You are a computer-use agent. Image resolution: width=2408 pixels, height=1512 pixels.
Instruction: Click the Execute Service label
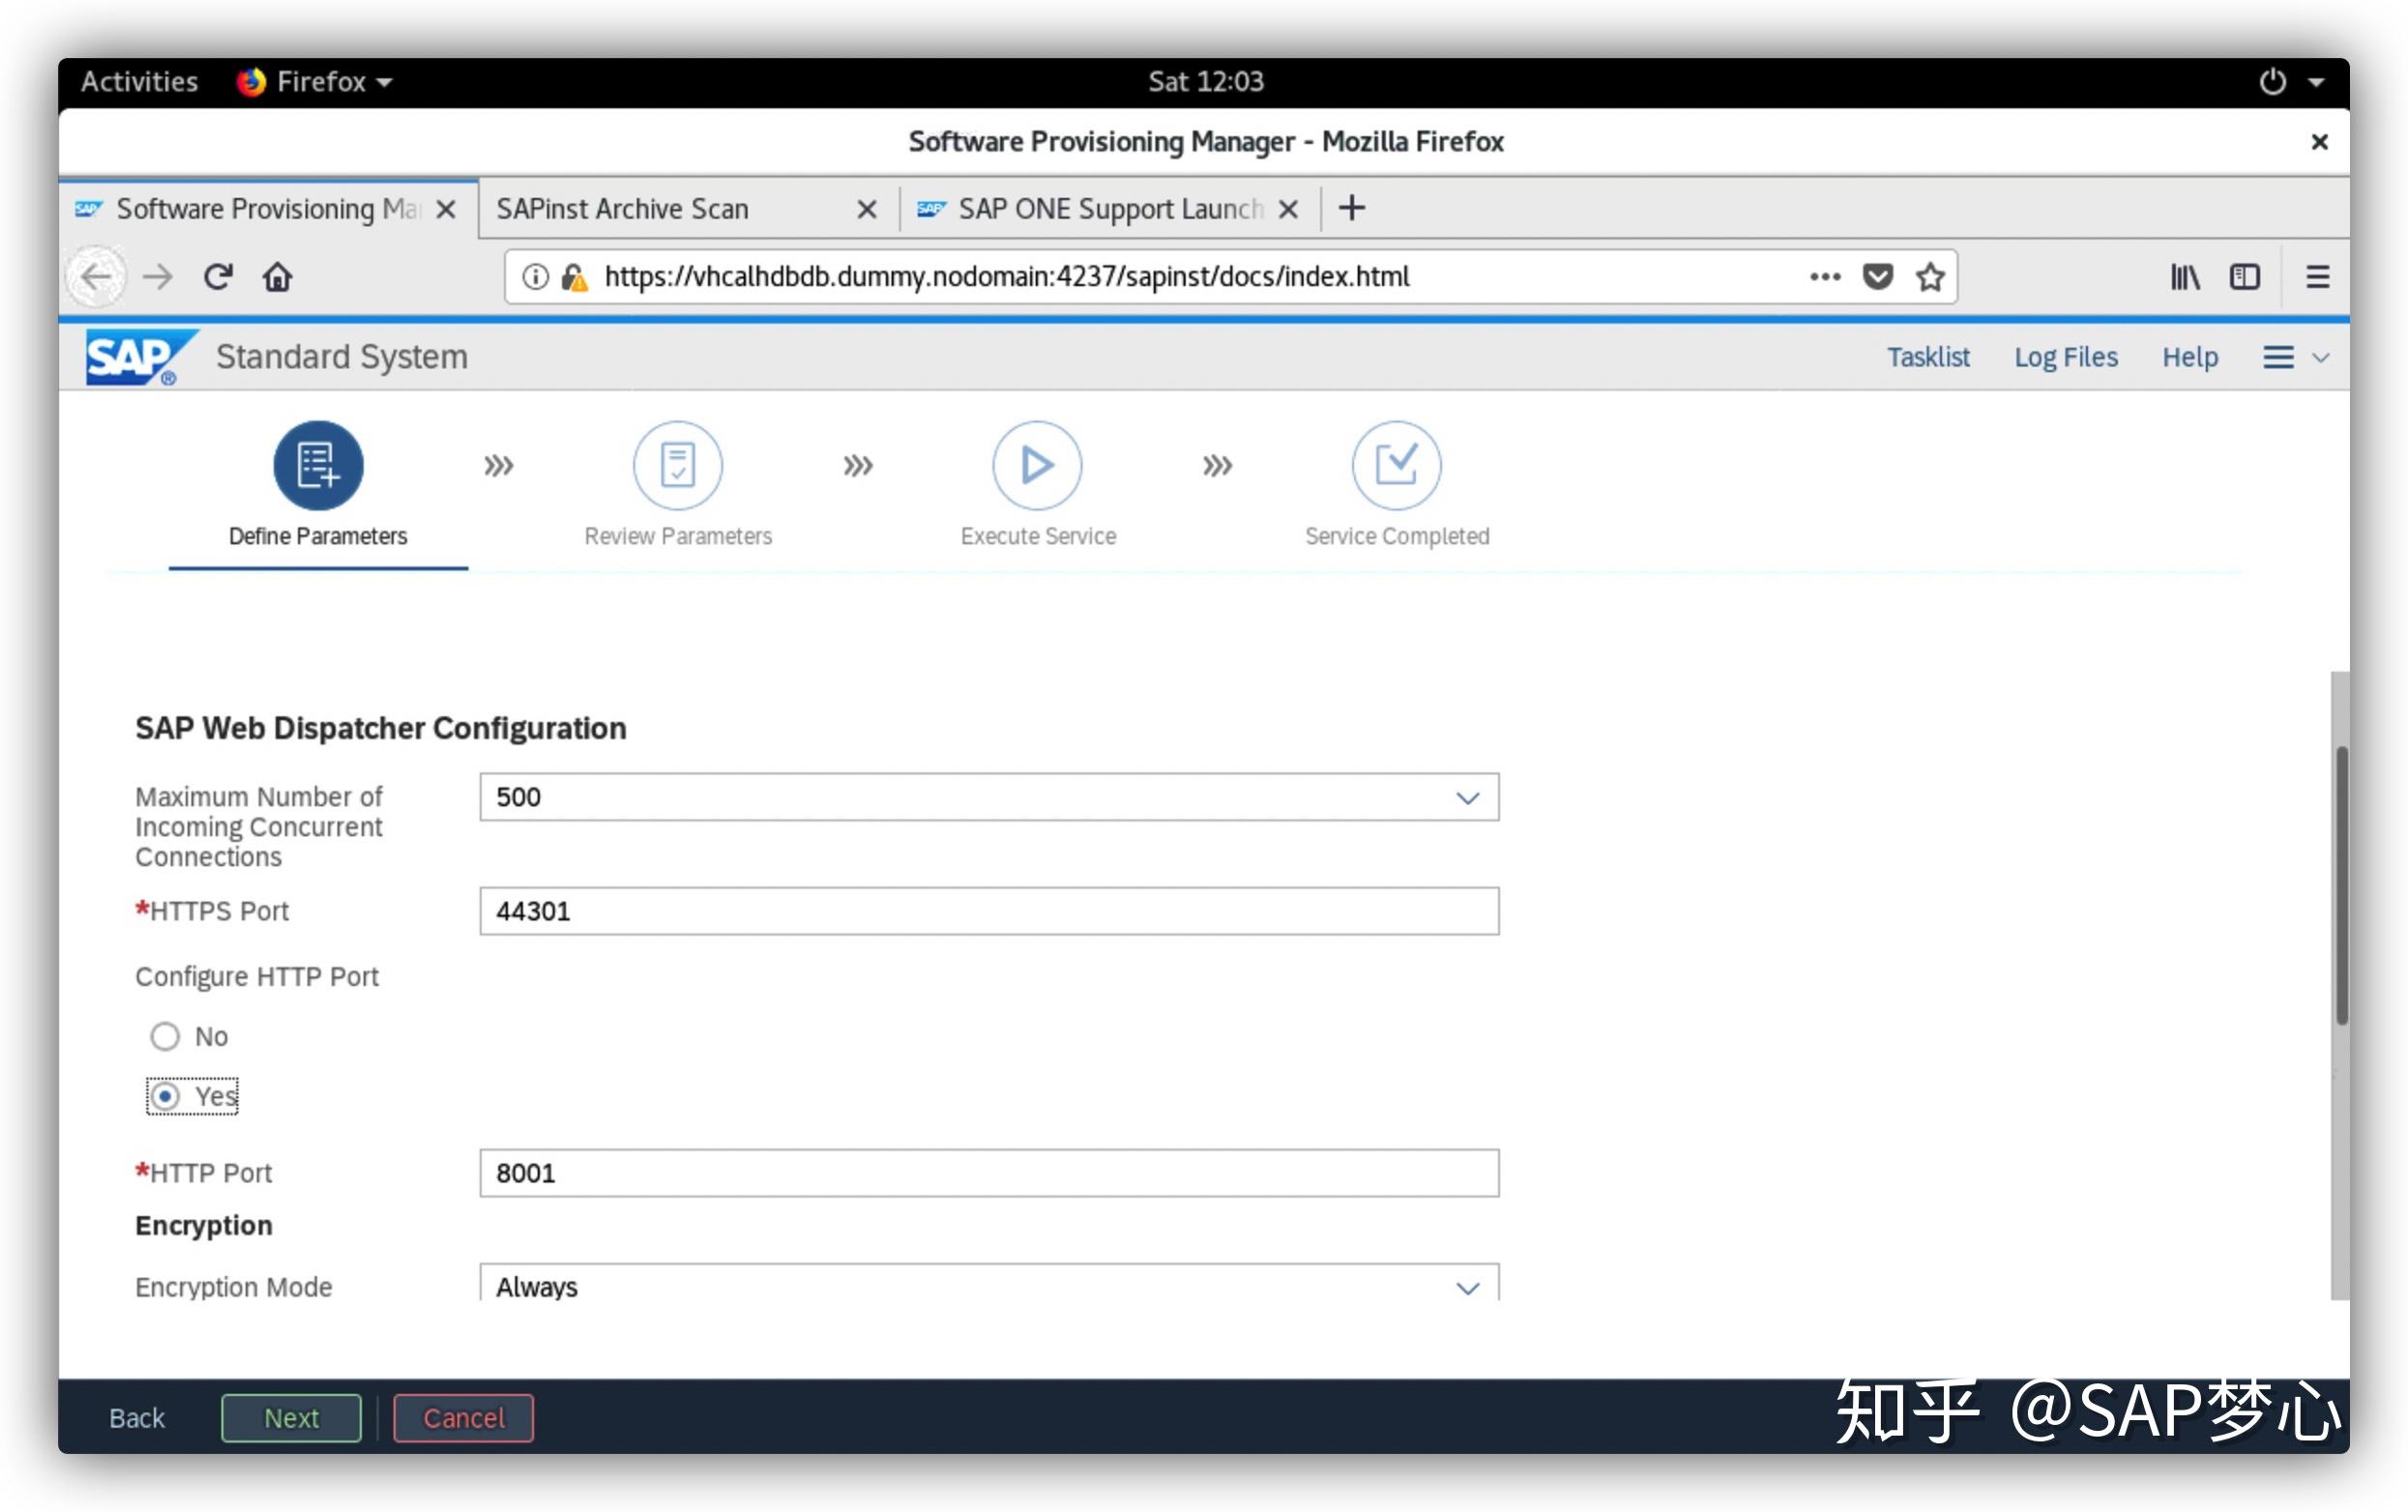point(1038,537)
